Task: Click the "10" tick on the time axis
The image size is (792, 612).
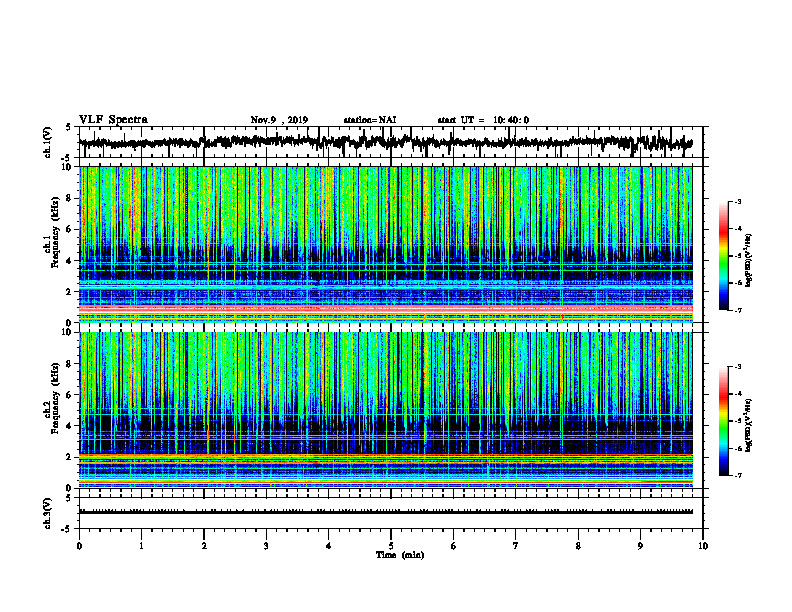Action: [703, 546]
